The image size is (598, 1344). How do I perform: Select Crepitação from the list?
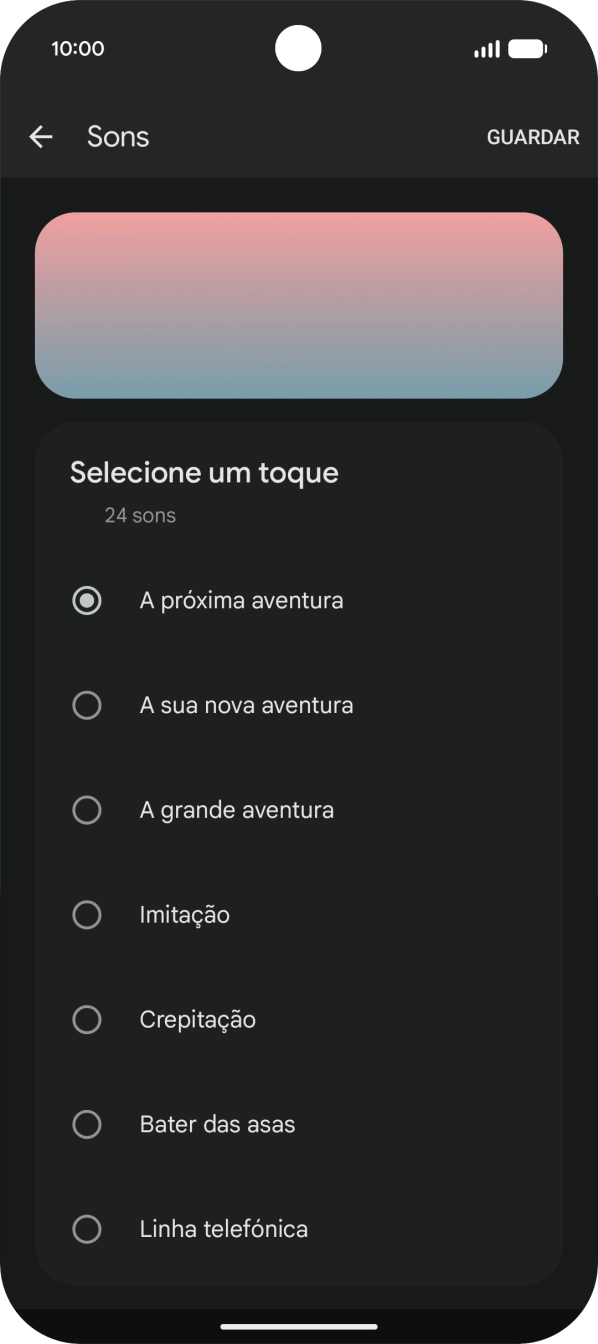point(87,1019)
